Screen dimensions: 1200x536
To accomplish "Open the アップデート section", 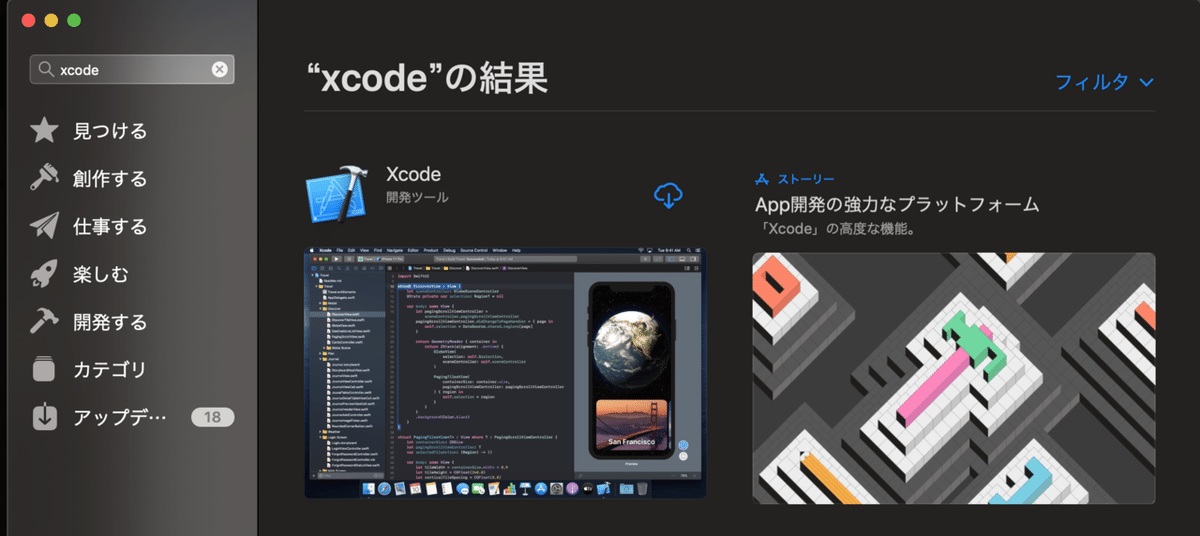I will [x=120, y=417].
